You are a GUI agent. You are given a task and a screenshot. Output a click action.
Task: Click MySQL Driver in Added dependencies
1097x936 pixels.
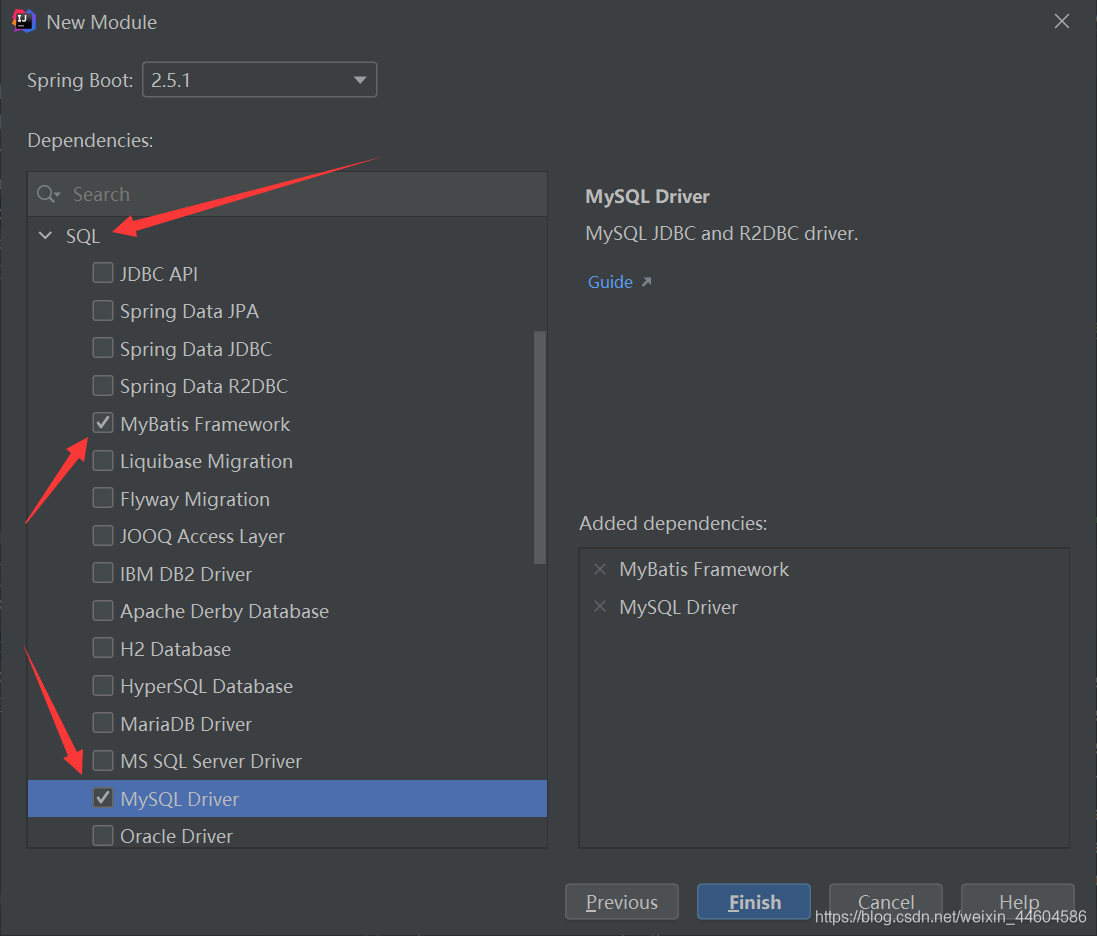pyautogui.click(x=678, y=607)
